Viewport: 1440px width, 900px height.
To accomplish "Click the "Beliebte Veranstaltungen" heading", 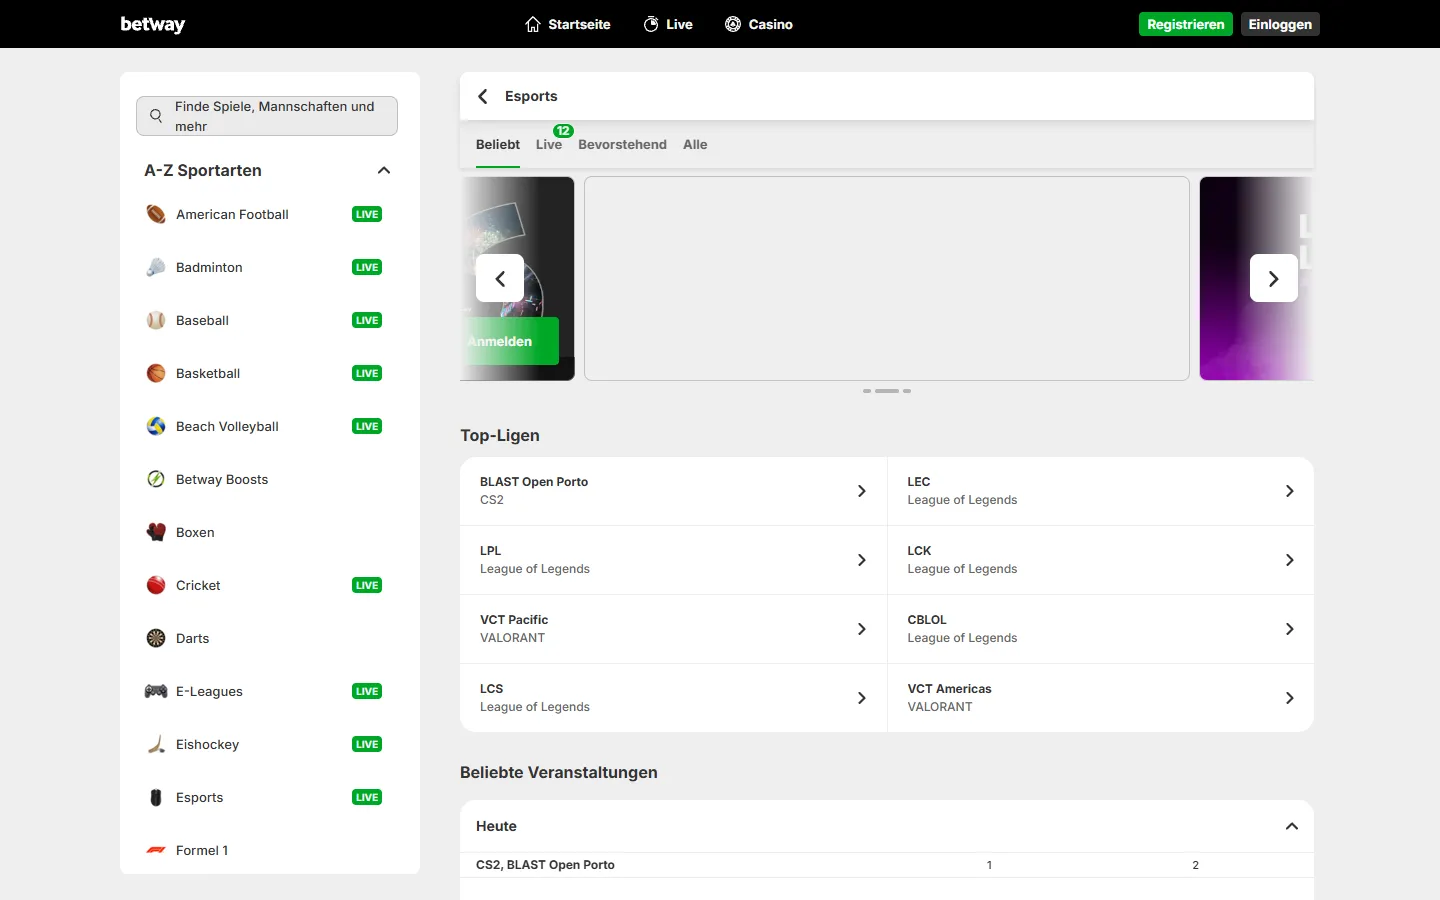I will coord(559,772).
